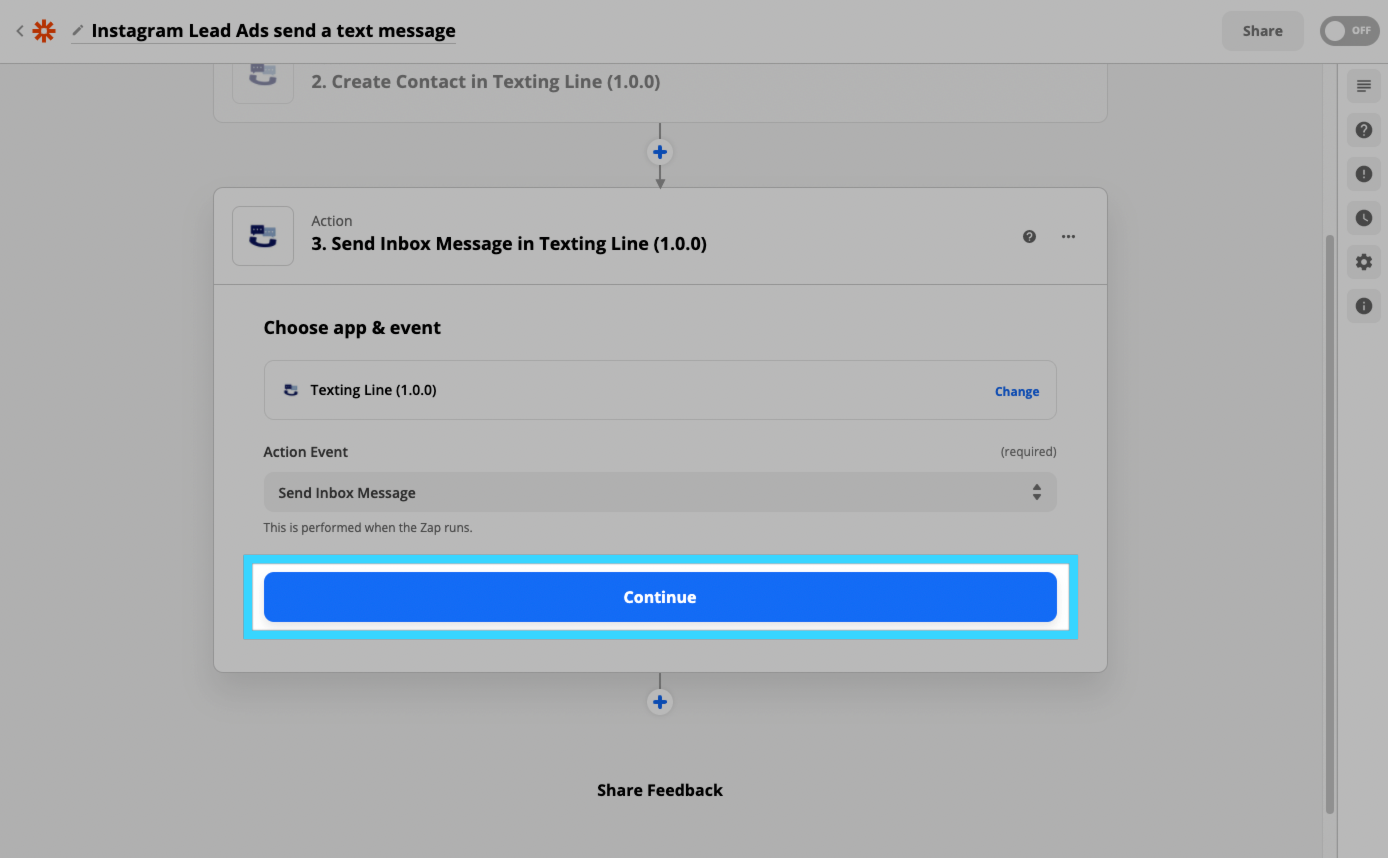
Task: Click the vertical page scrollbar
Action: point(1330,524)
